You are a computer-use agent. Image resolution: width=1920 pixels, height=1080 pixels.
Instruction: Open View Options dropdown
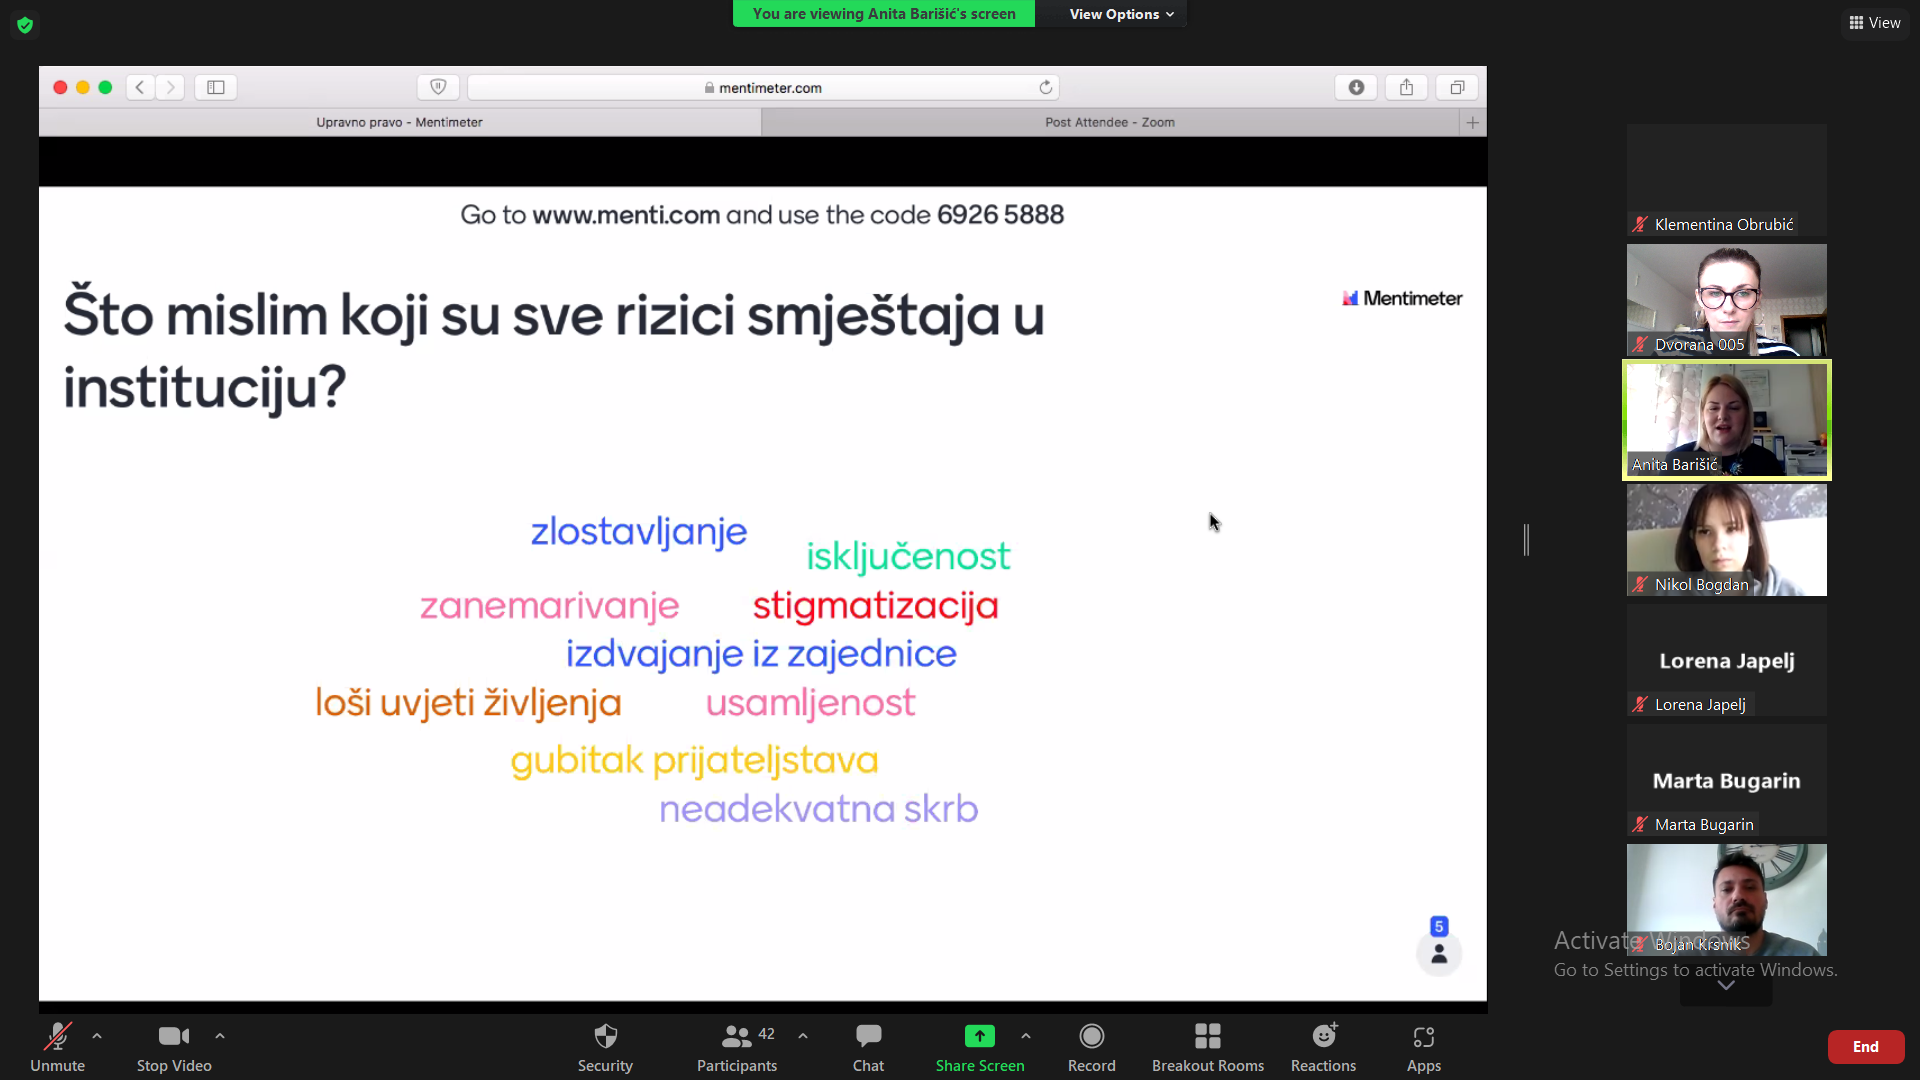point(1121,14)
